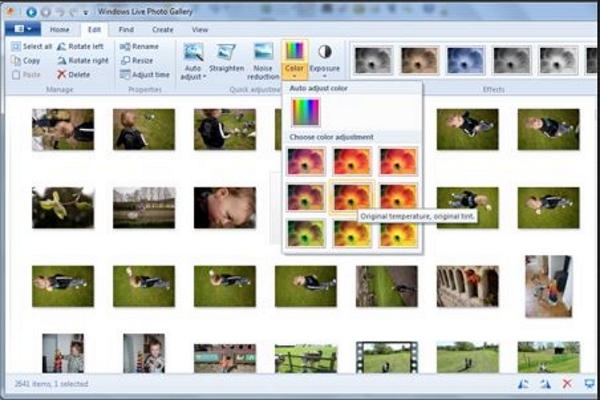Choose the top-left purple-tinted color adjustment
This screenshot has width=600, height=400.
point(306,161)
